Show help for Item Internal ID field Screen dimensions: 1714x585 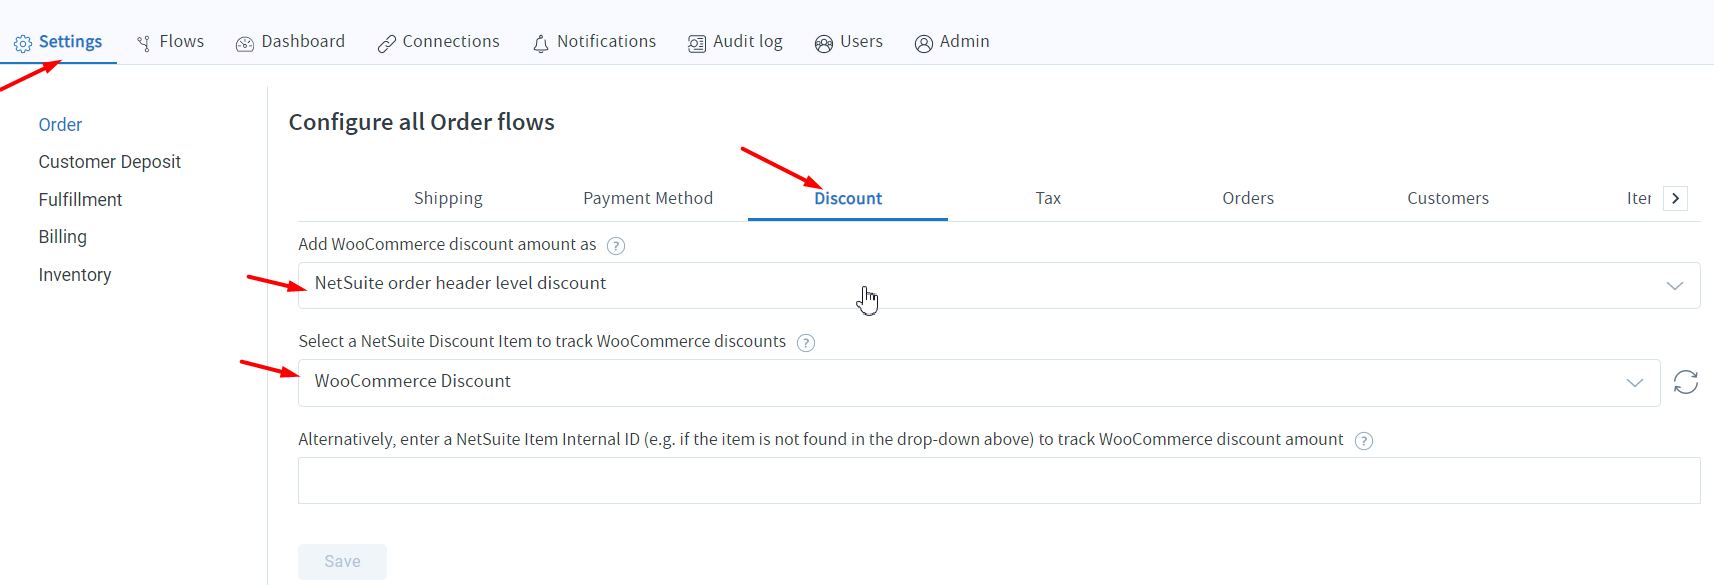tap(1364, 441)
